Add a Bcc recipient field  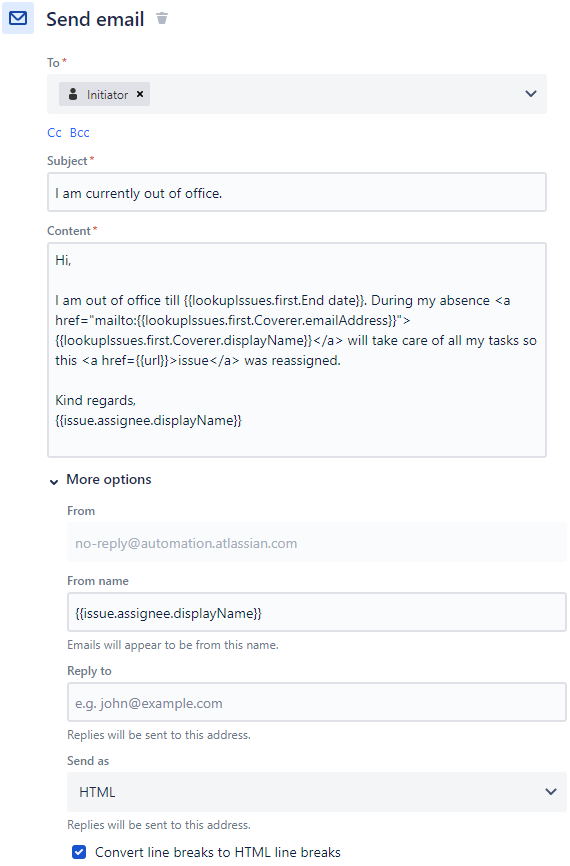coord(80,133)
